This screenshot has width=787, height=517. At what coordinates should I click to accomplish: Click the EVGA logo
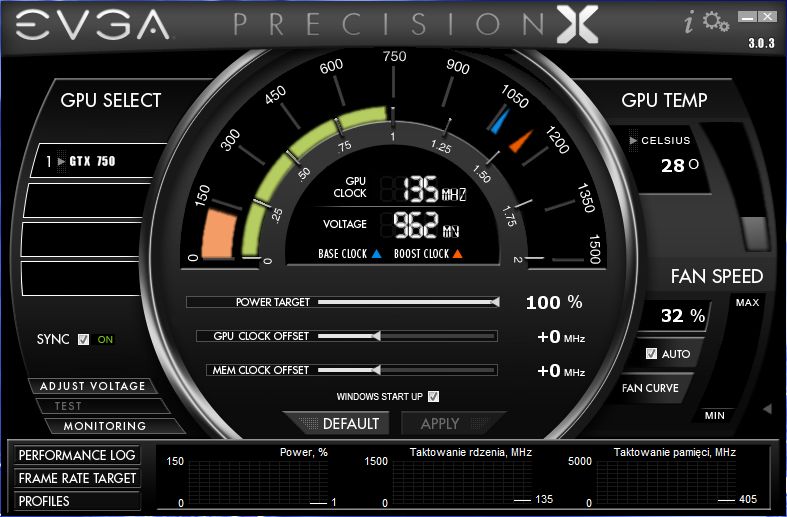[x=92, y=25]
